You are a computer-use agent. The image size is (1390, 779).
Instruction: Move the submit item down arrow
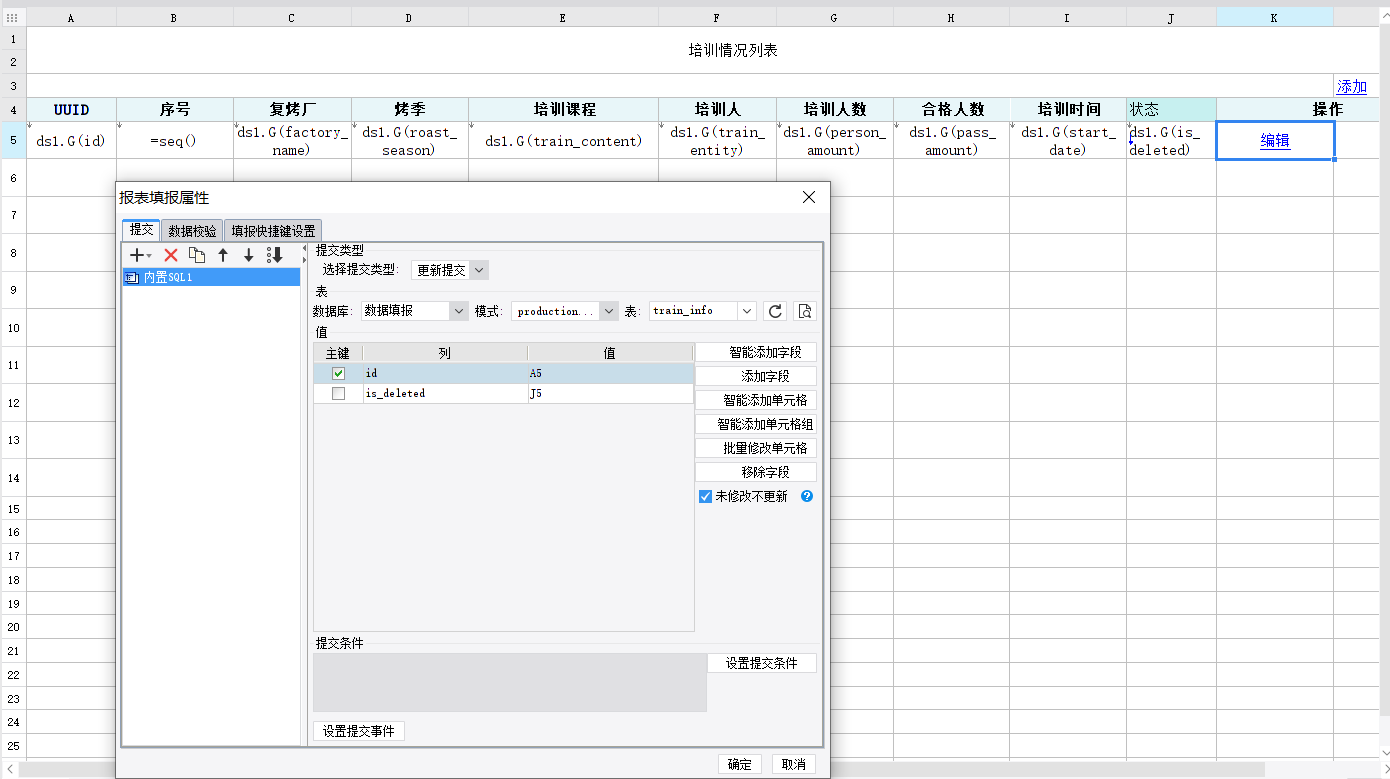click(x=249, y=255)
